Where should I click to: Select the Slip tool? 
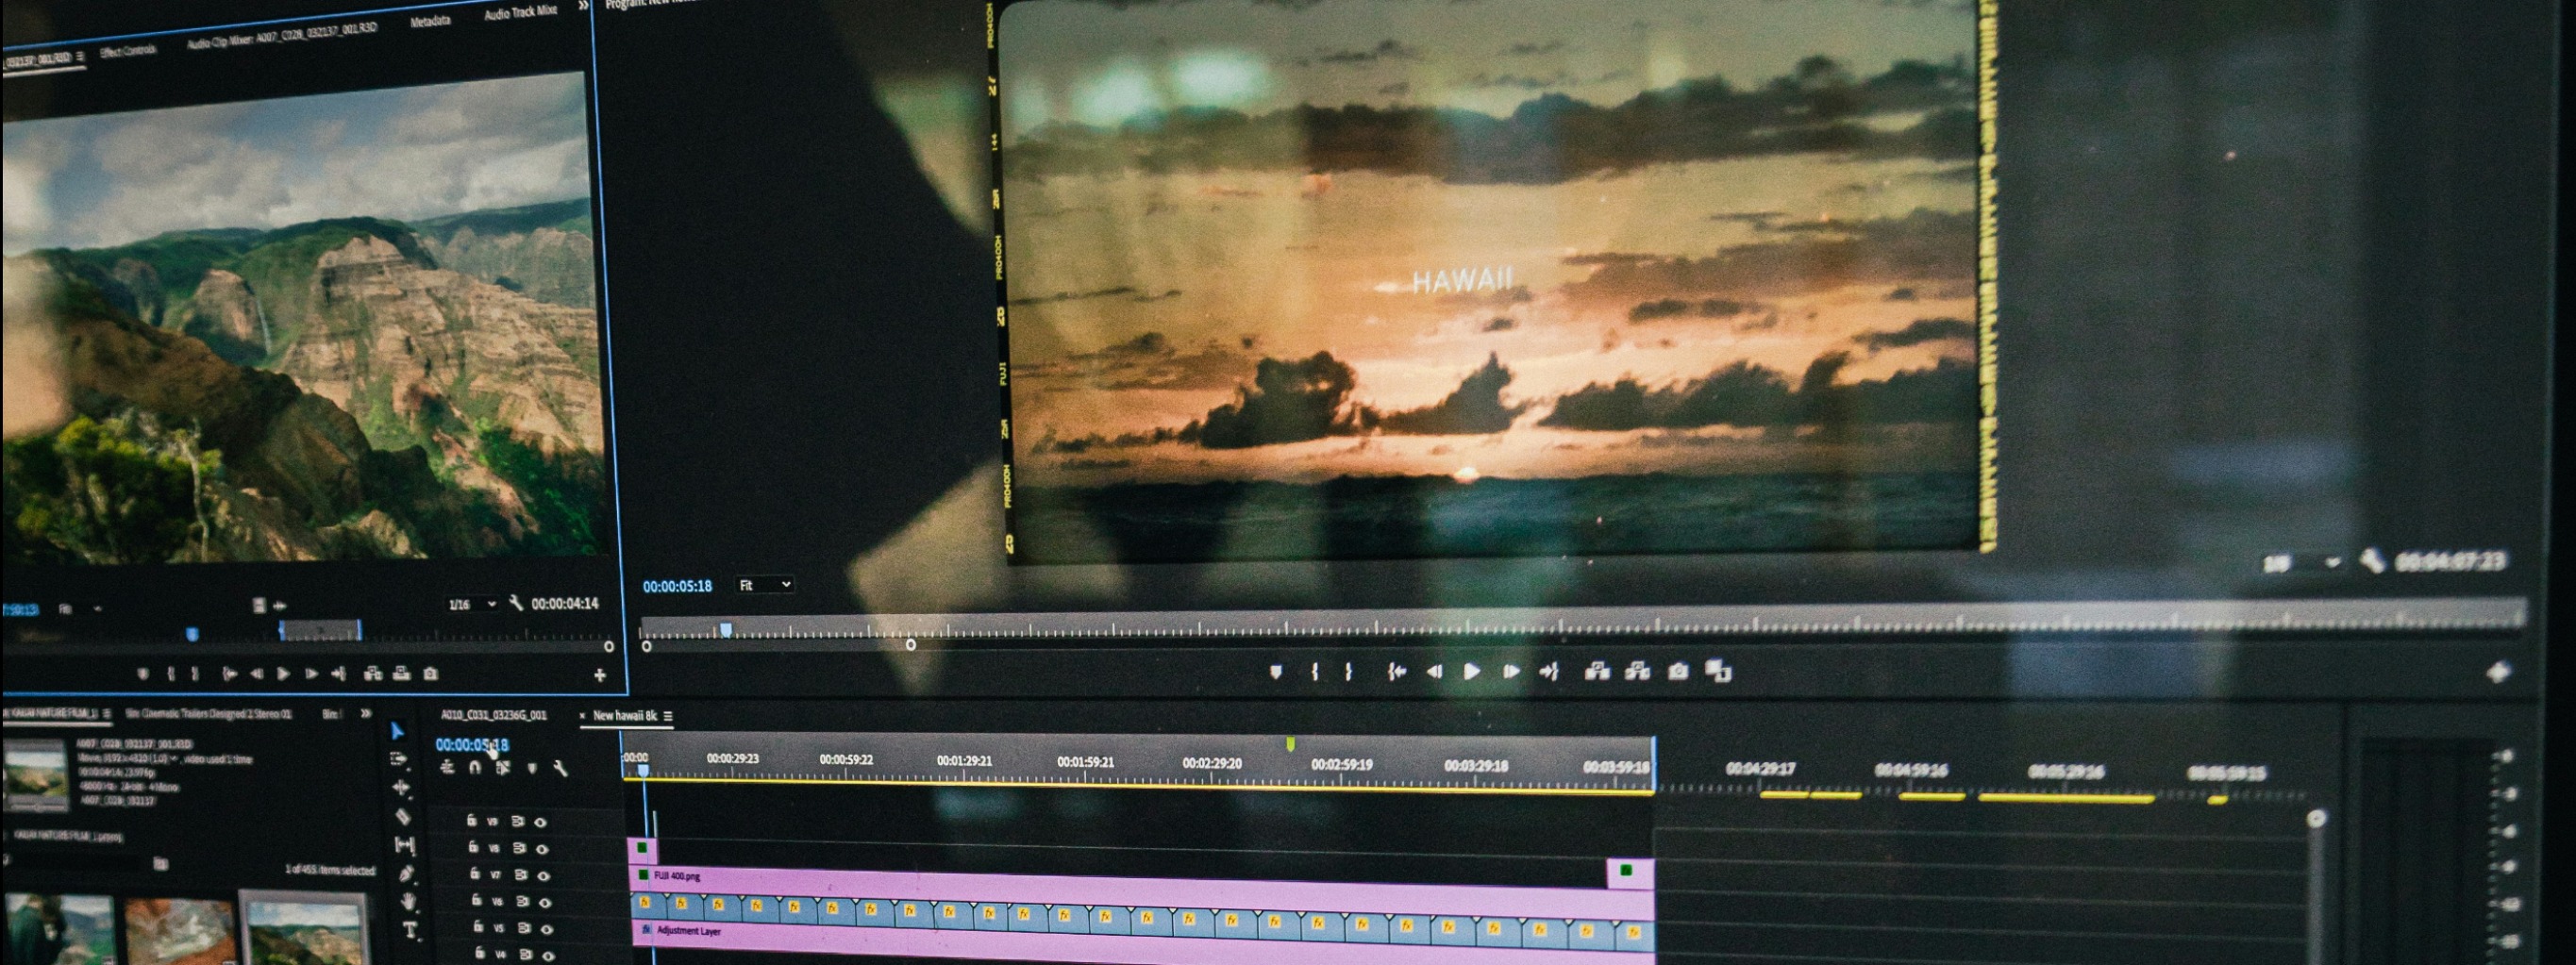coord(405,845)
